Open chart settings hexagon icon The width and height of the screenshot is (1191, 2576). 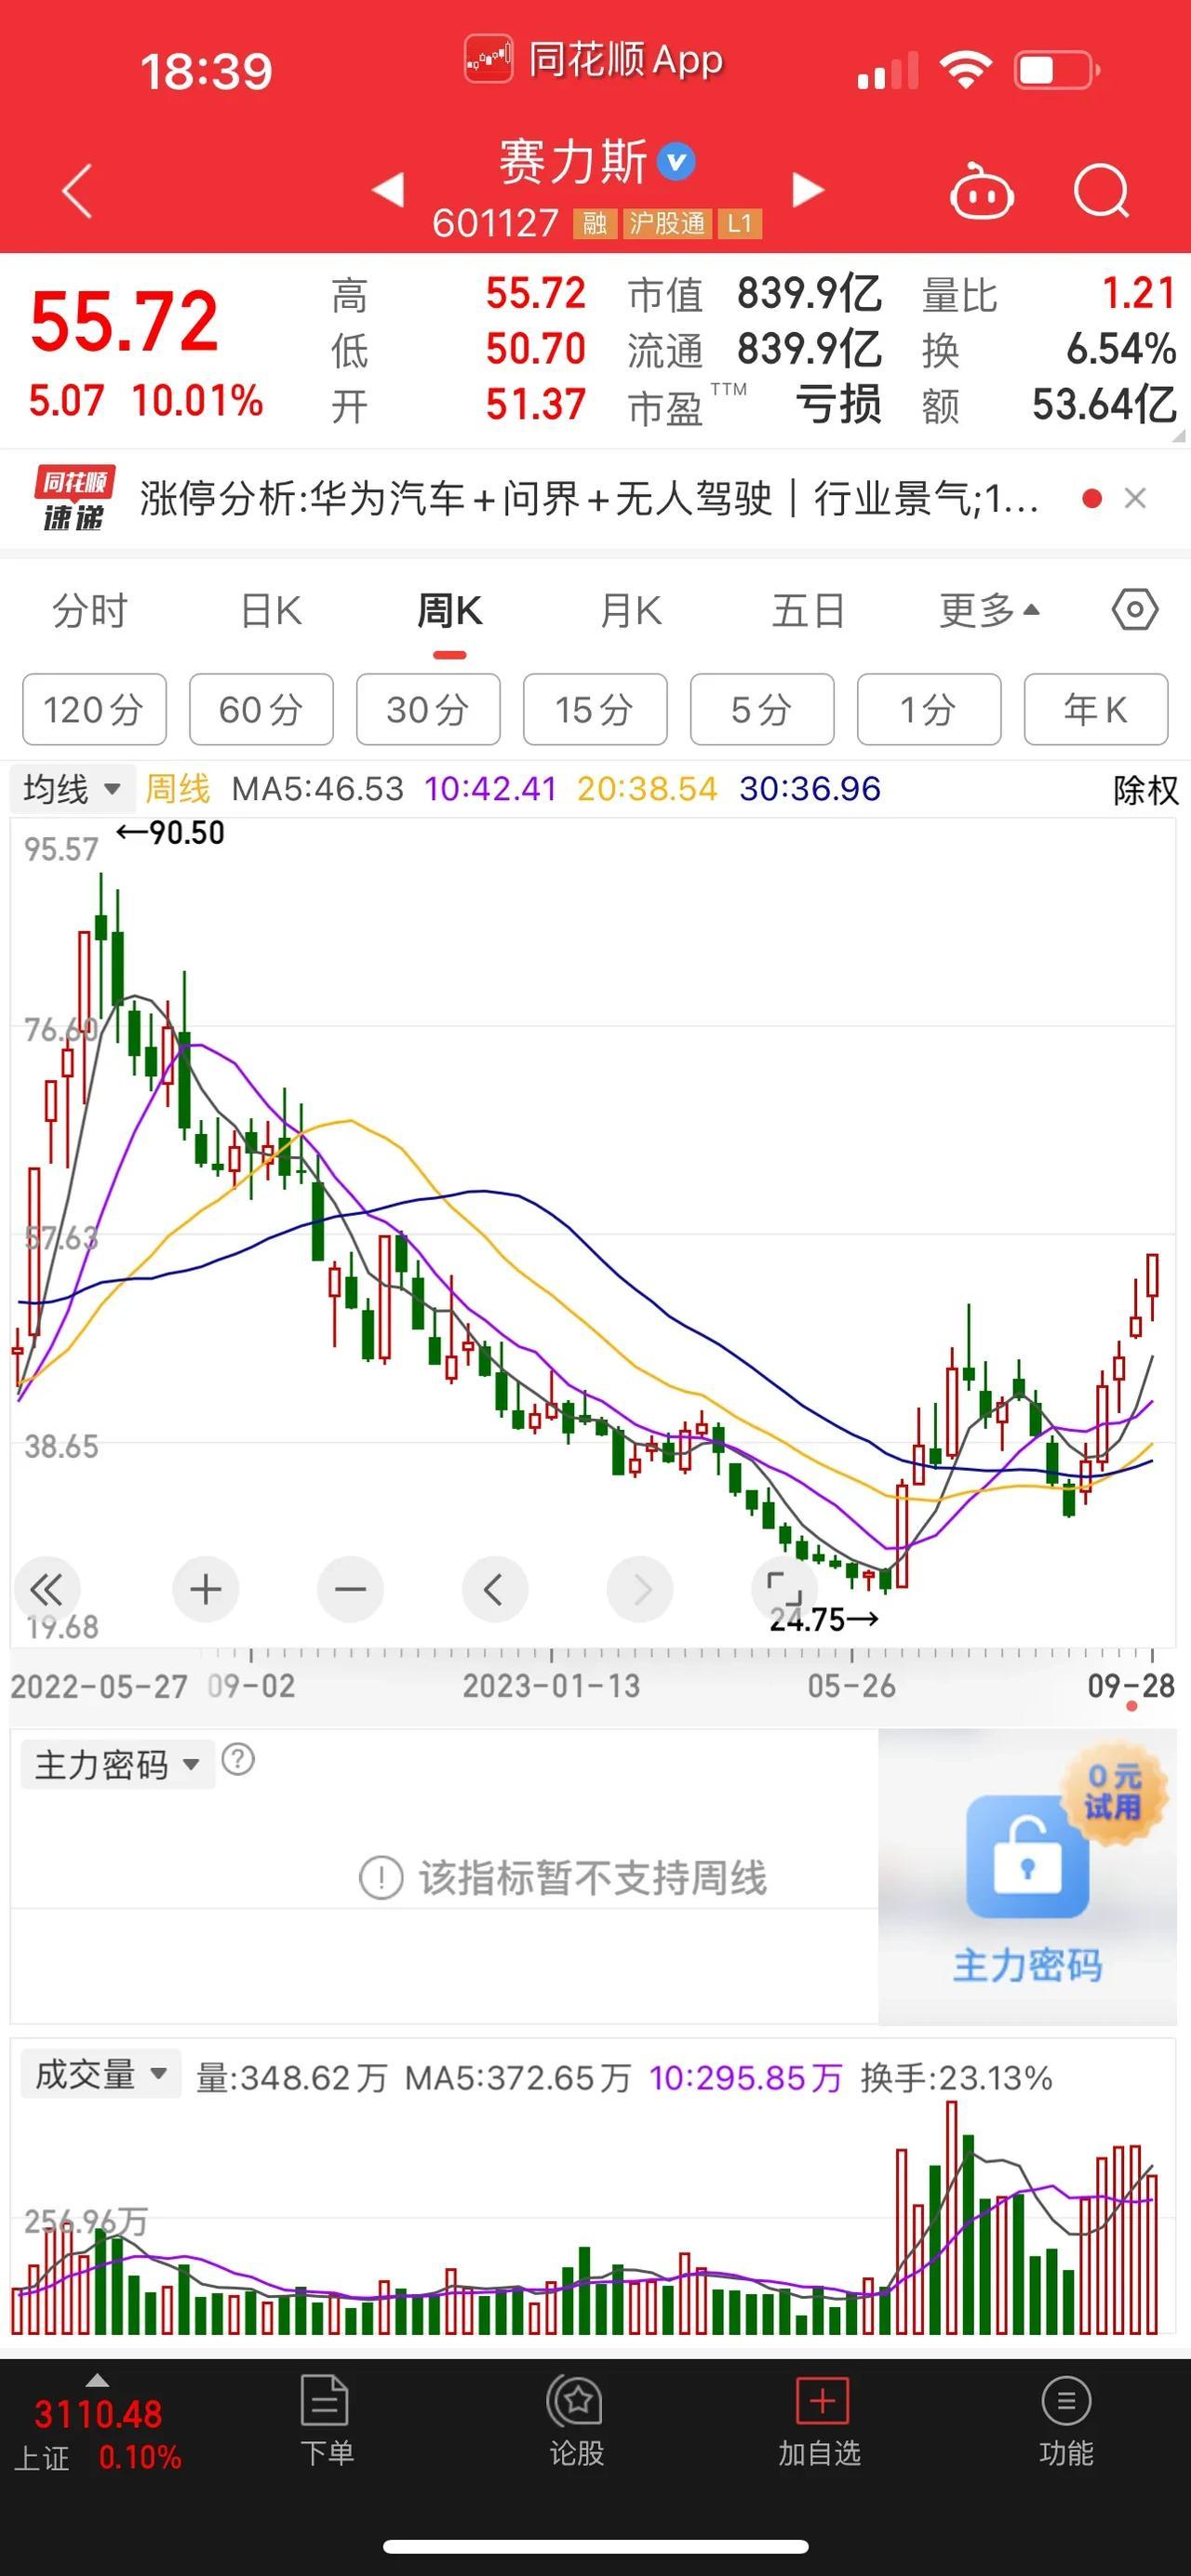pyautogui.click(x=1135, y=609)
